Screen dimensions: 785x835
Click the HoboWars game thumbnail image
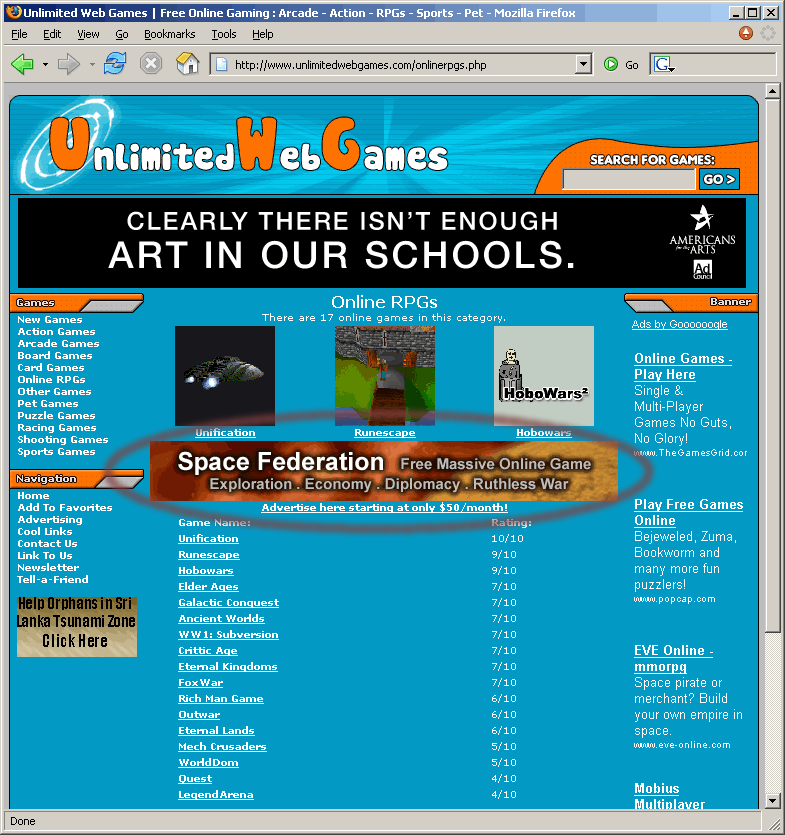click(543, 376)
